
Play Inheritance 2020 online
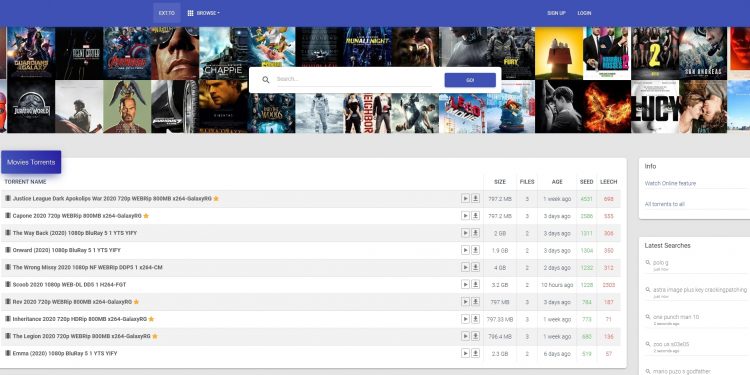(x=465, y=319)
